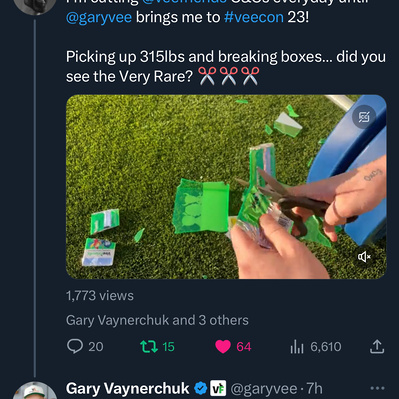Open Gary Vaynerchuk's profile name

[128, 388]
